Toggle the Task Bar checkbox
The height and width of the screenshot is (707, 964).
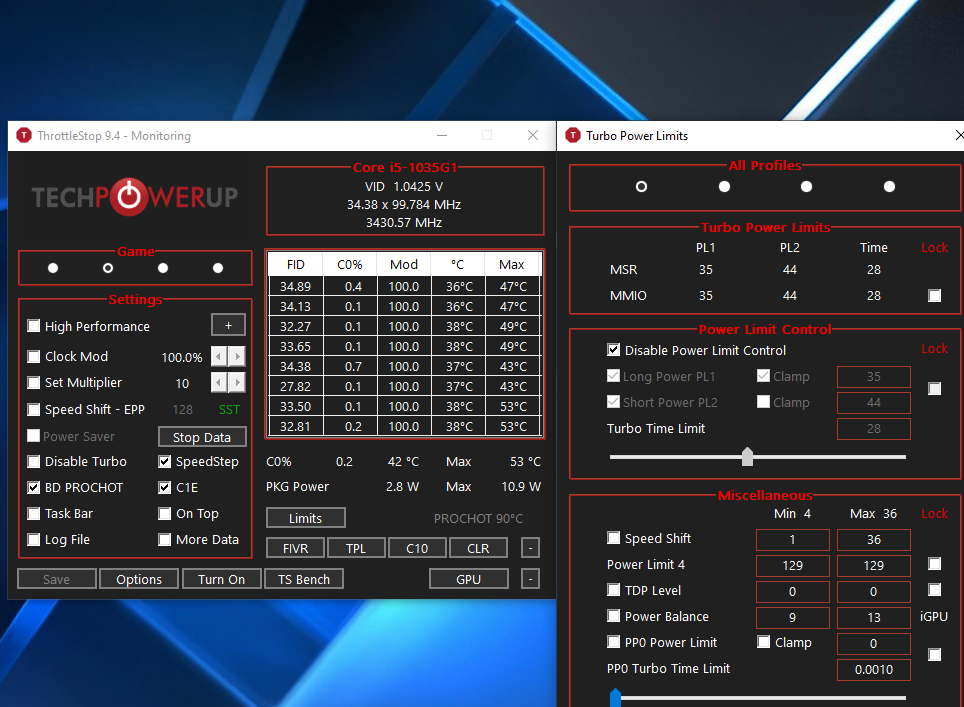pos(34,513)
